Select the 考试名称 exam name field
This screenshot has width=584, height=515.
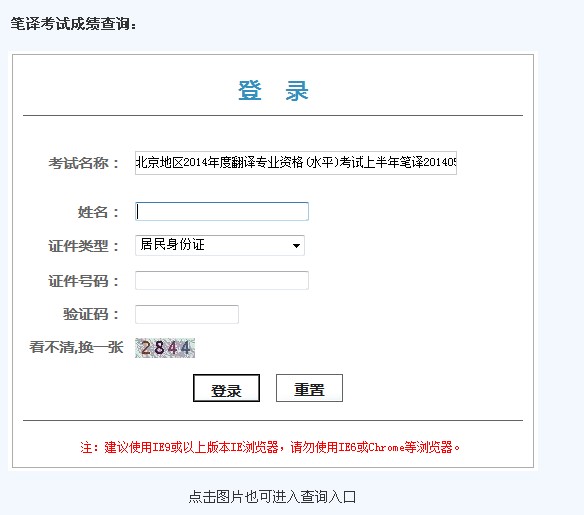point(296,163)
